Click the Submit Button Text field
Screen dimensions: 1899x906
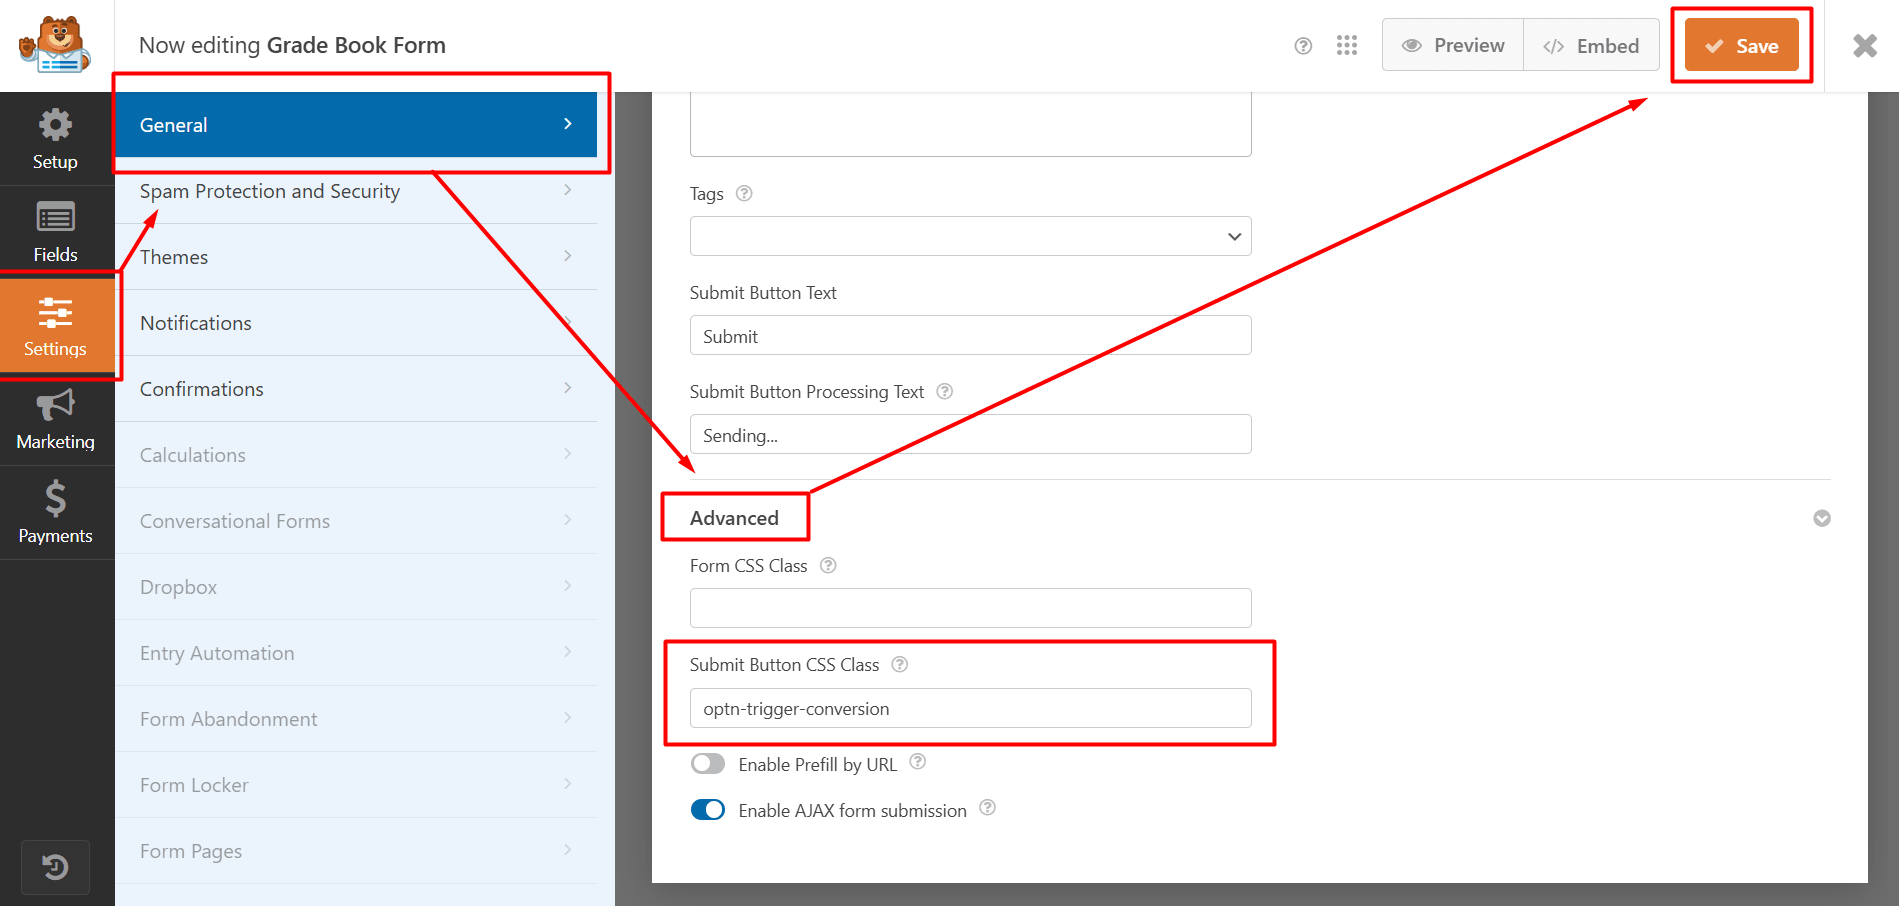(x=970, y=335)
